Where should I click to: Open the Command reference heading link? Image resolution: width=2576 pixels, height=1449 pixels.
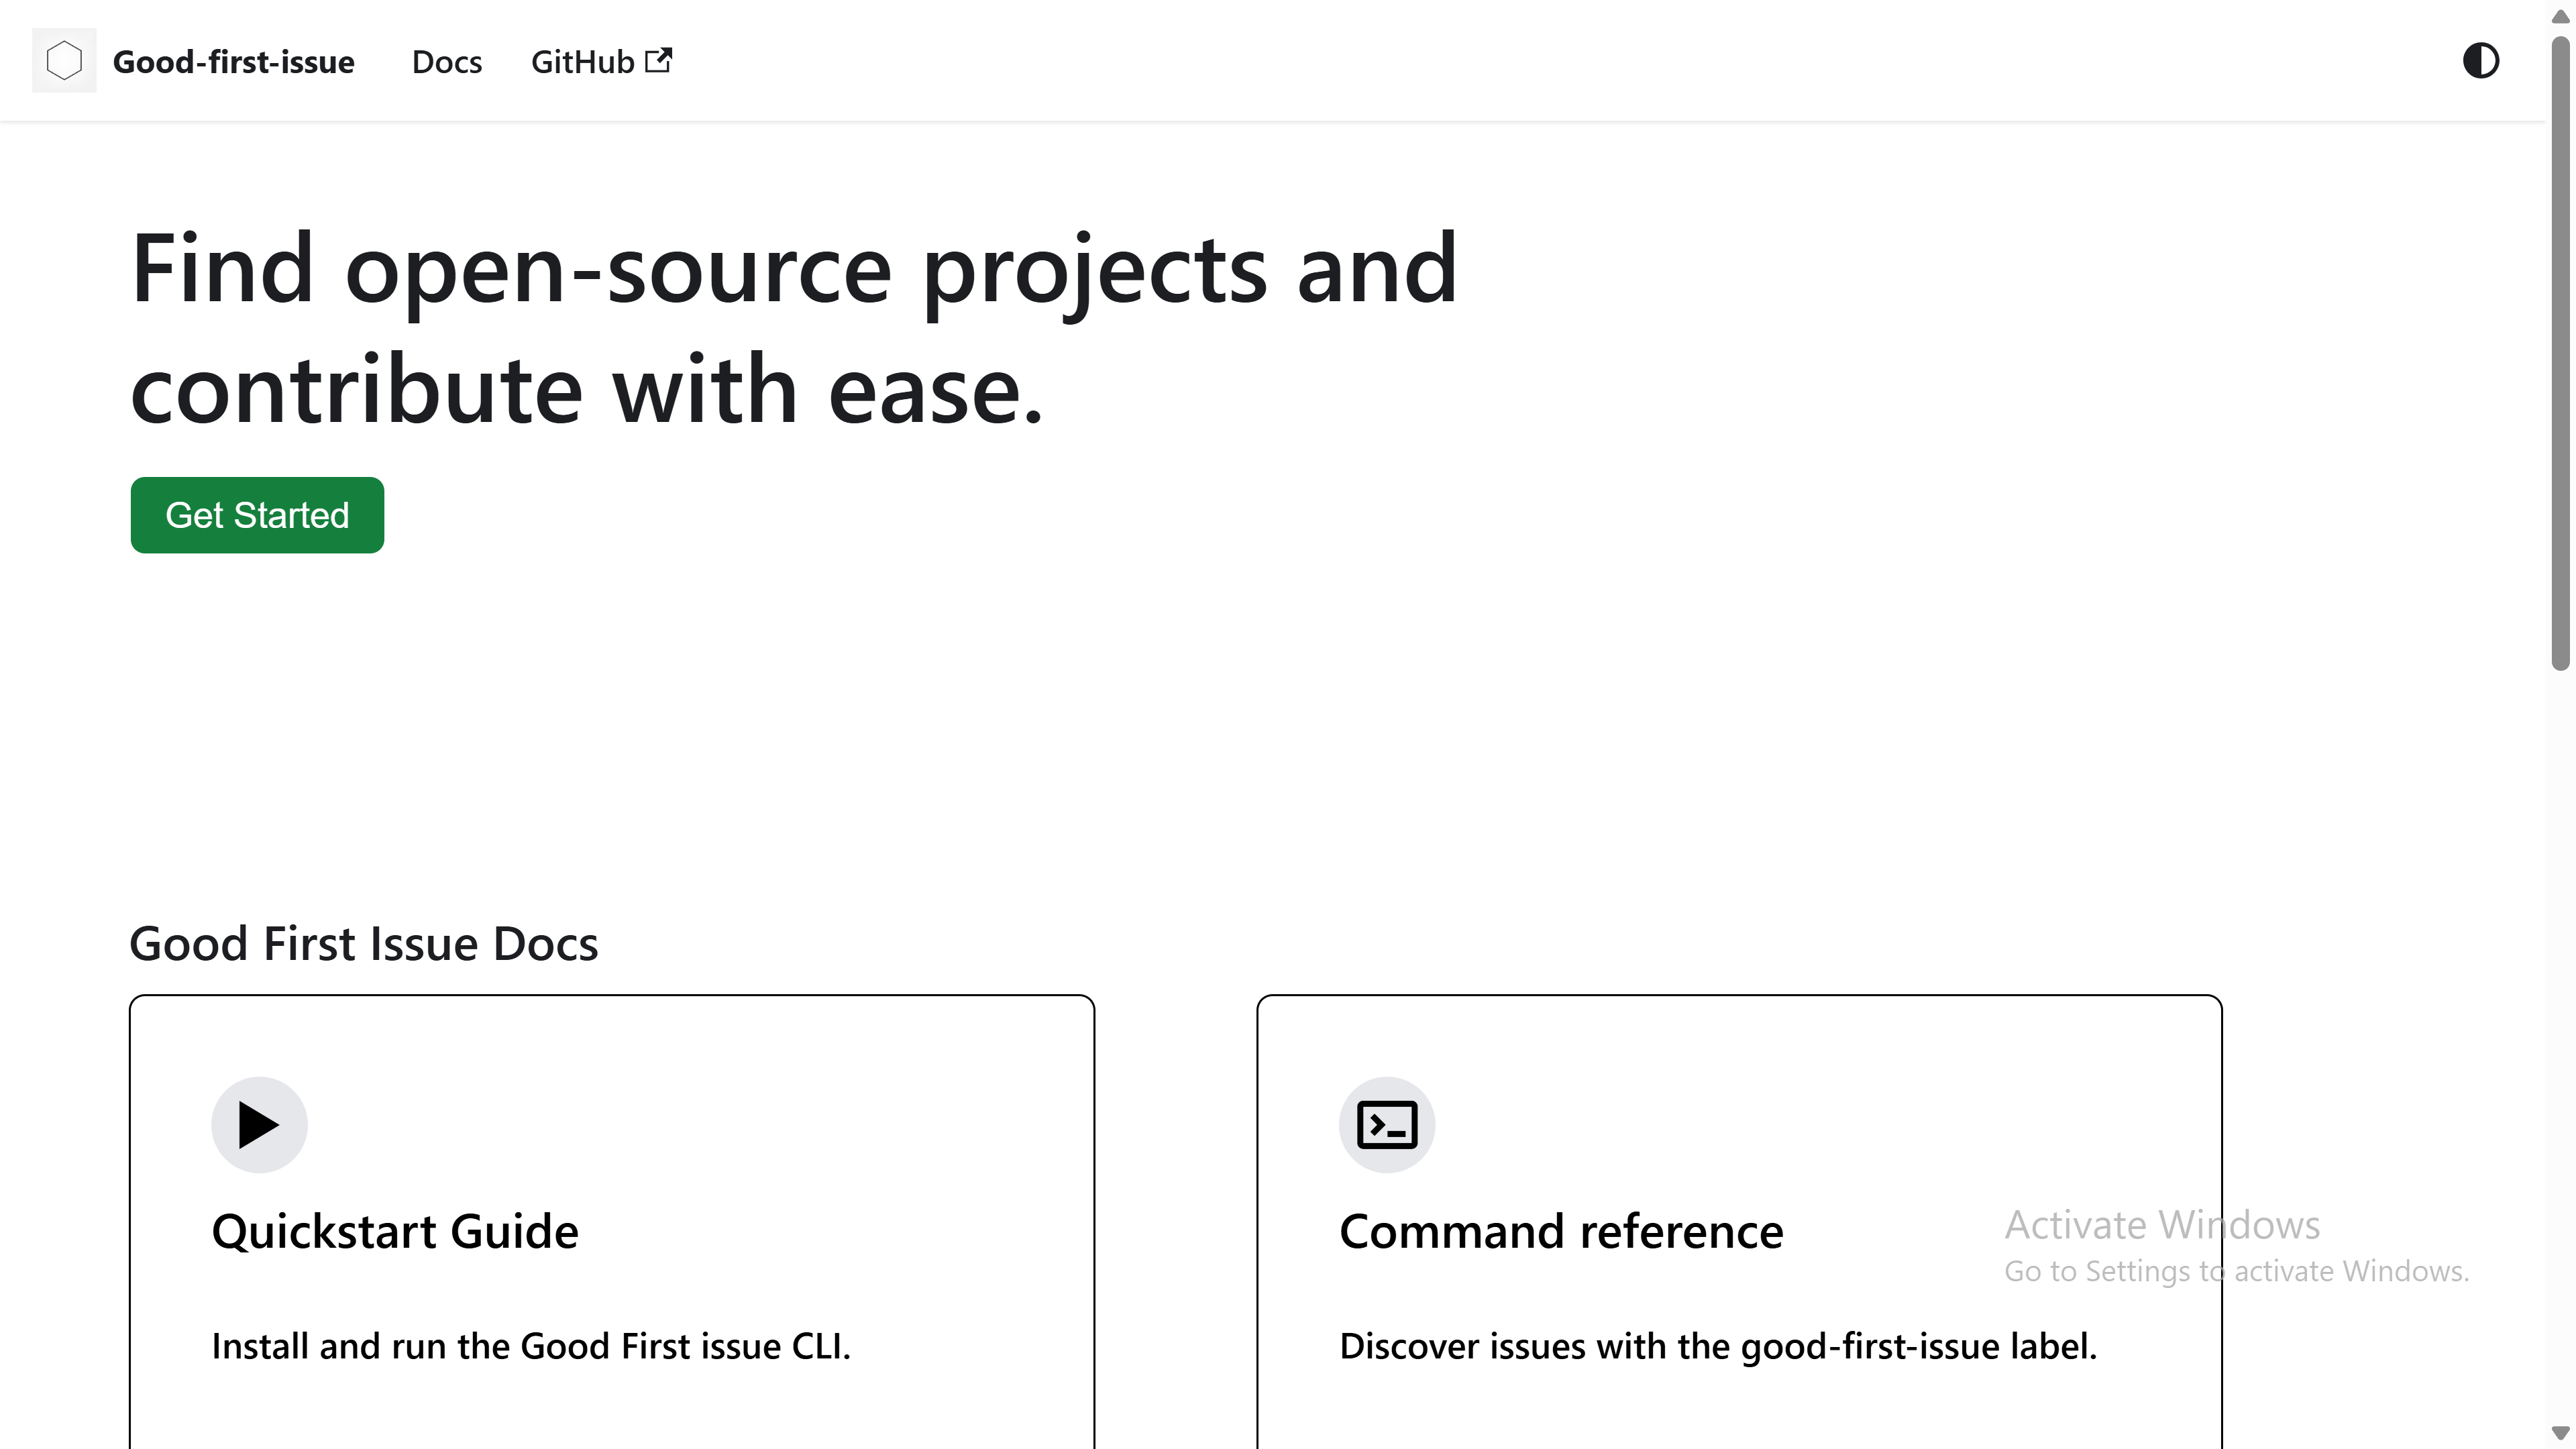tap(1561, 1231)
